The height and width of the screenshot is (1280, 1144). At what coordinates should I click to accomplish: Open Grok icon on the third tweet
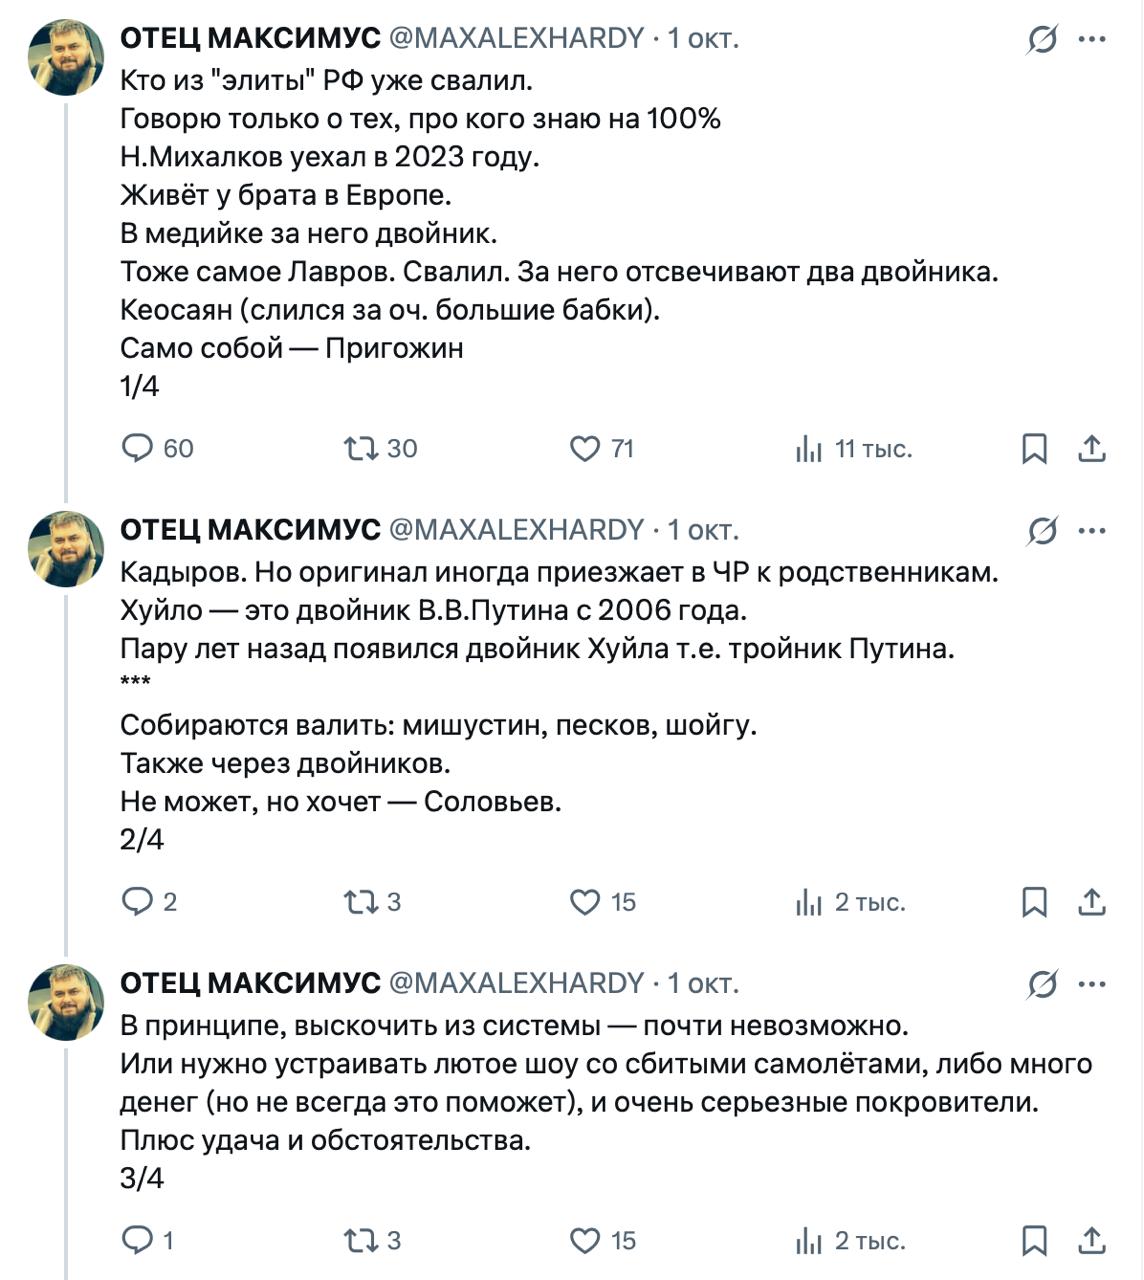[1042, 985]
